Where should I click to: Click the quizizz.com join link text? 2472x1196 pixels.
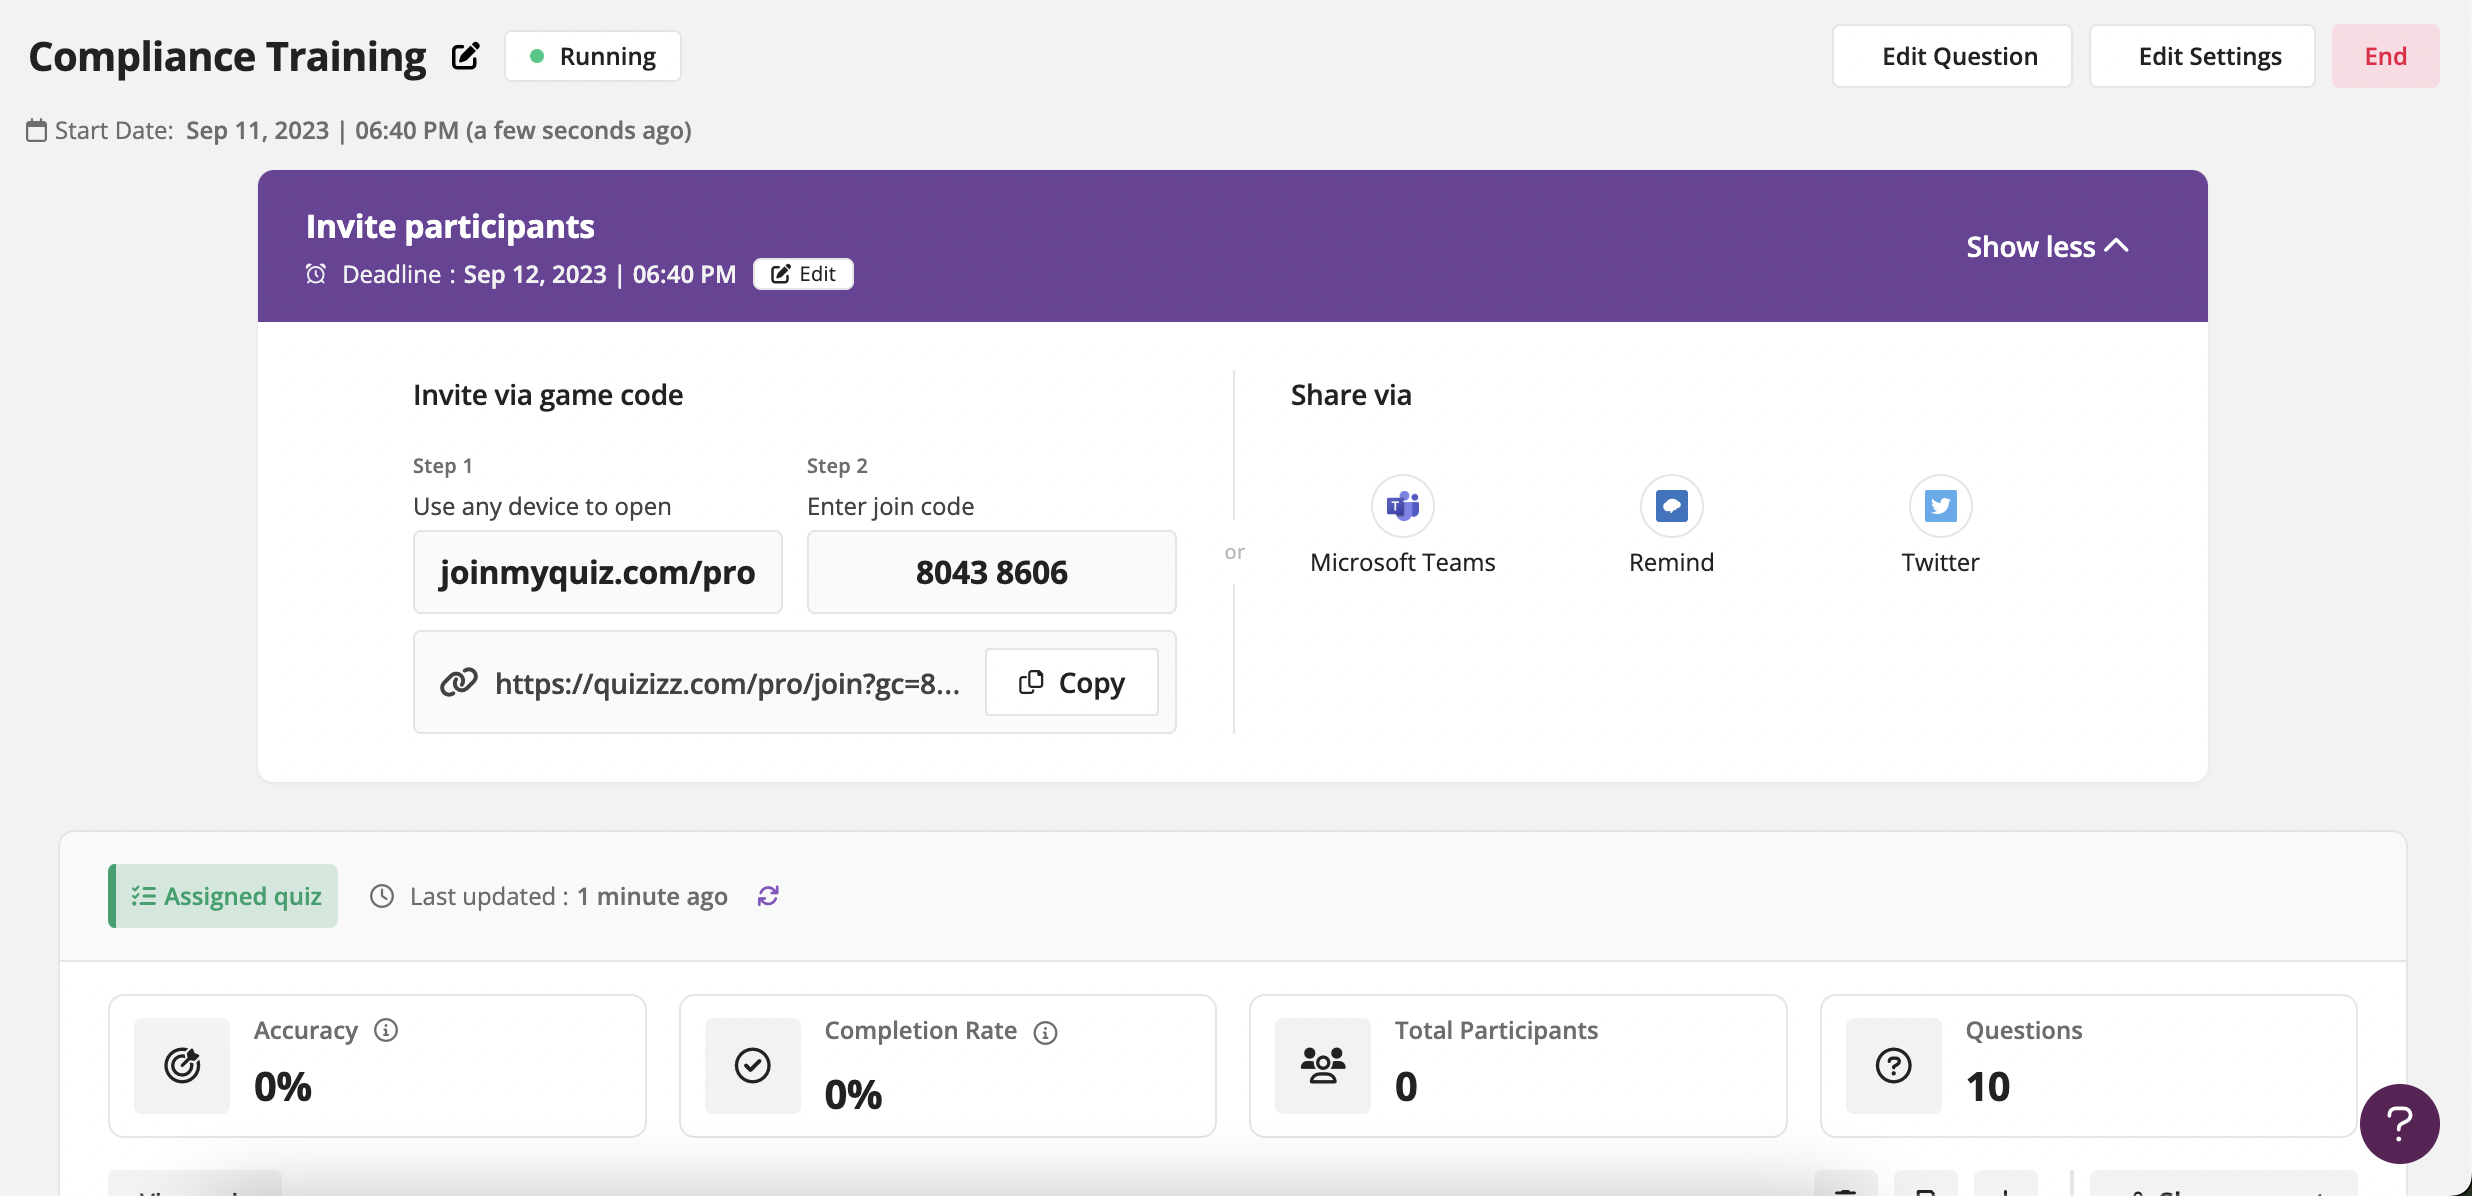[727, 683]
